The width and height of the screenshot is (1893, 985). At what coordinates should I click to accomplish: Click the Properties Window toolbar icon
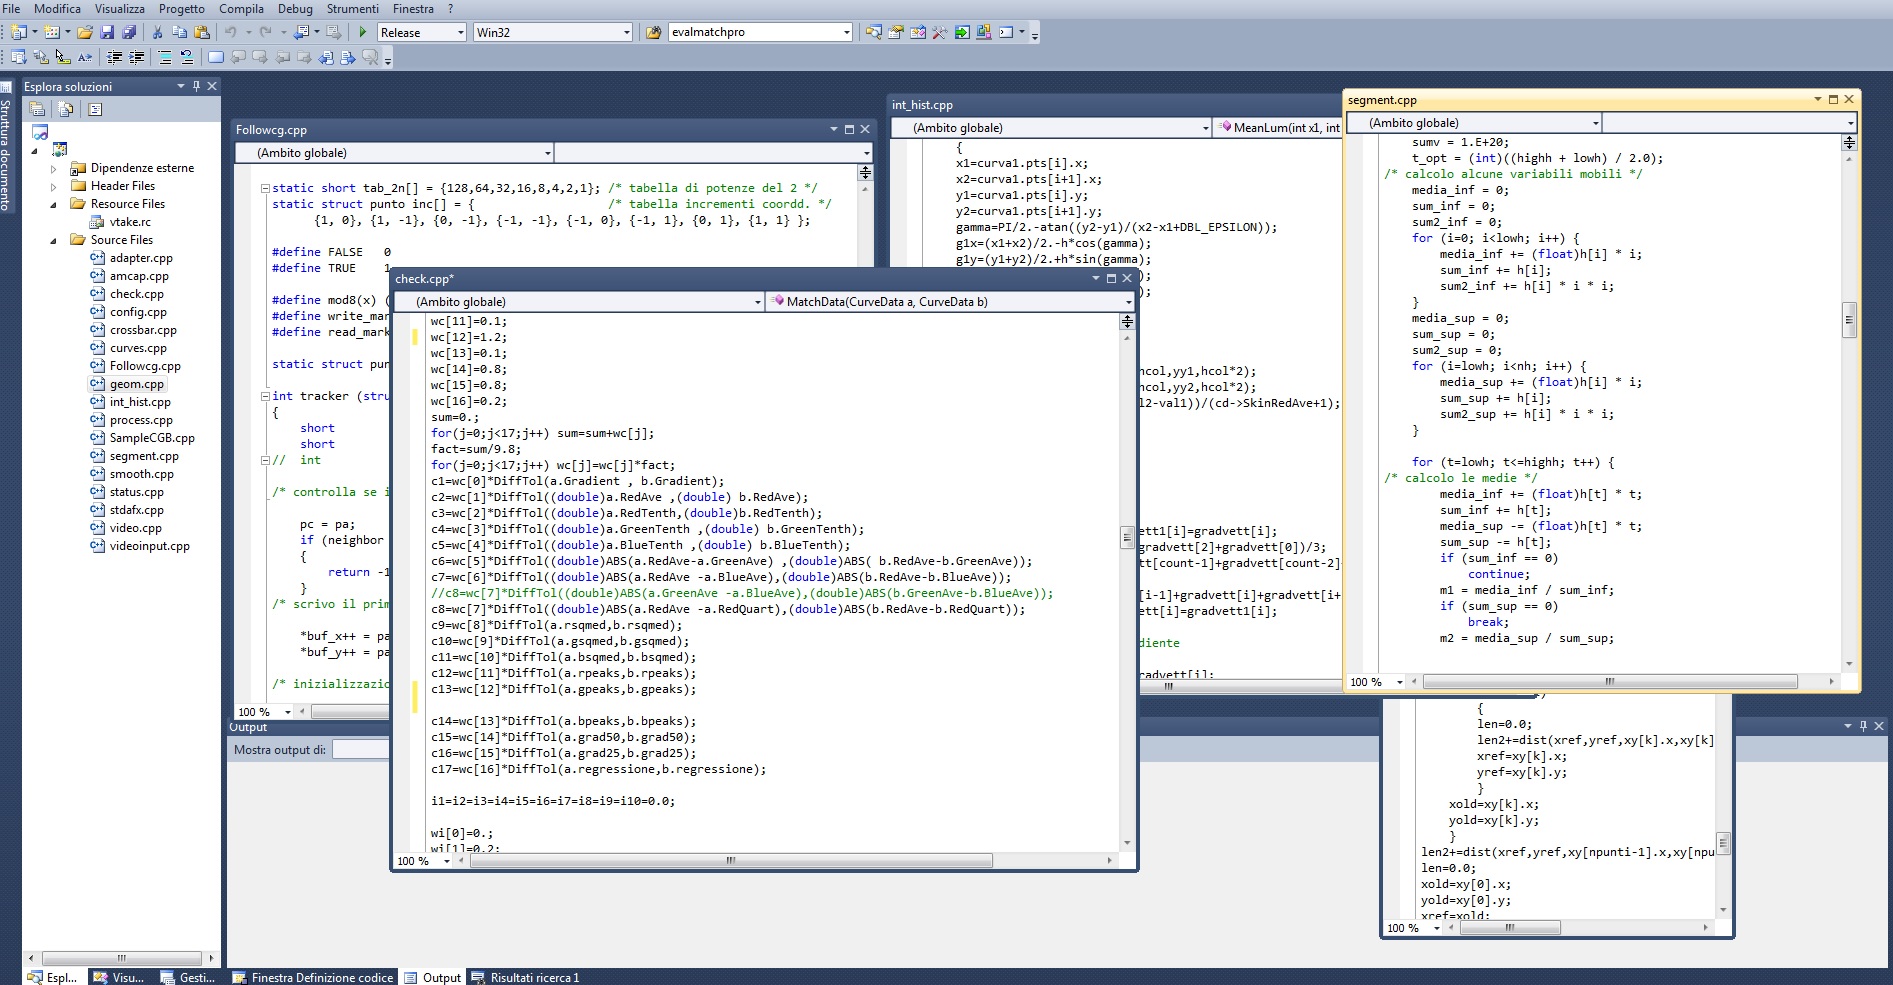coord(895,32)
